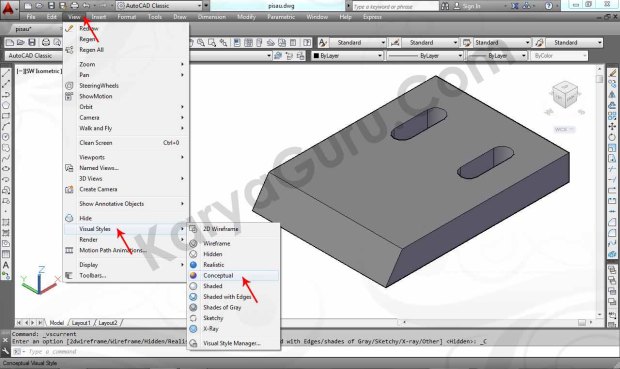The height and width of the screenshot is (369, 620).
Task: Choose Shaded with Edges visual style
Action: [x=233, y=297]
